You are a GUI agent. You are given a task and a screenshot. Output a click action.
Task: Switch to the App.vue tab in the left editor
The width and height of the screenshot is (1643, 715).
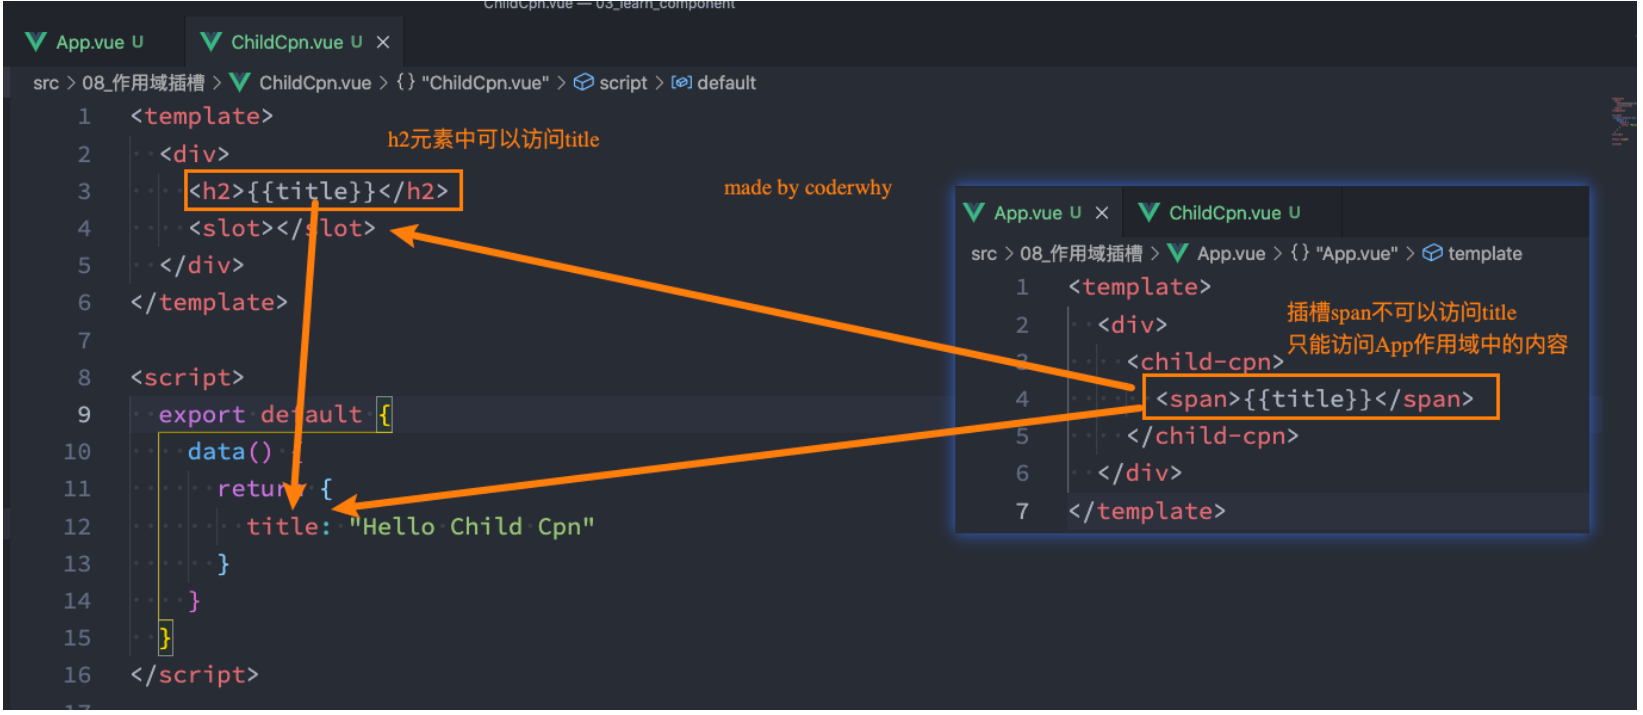[x=90, y=42]
